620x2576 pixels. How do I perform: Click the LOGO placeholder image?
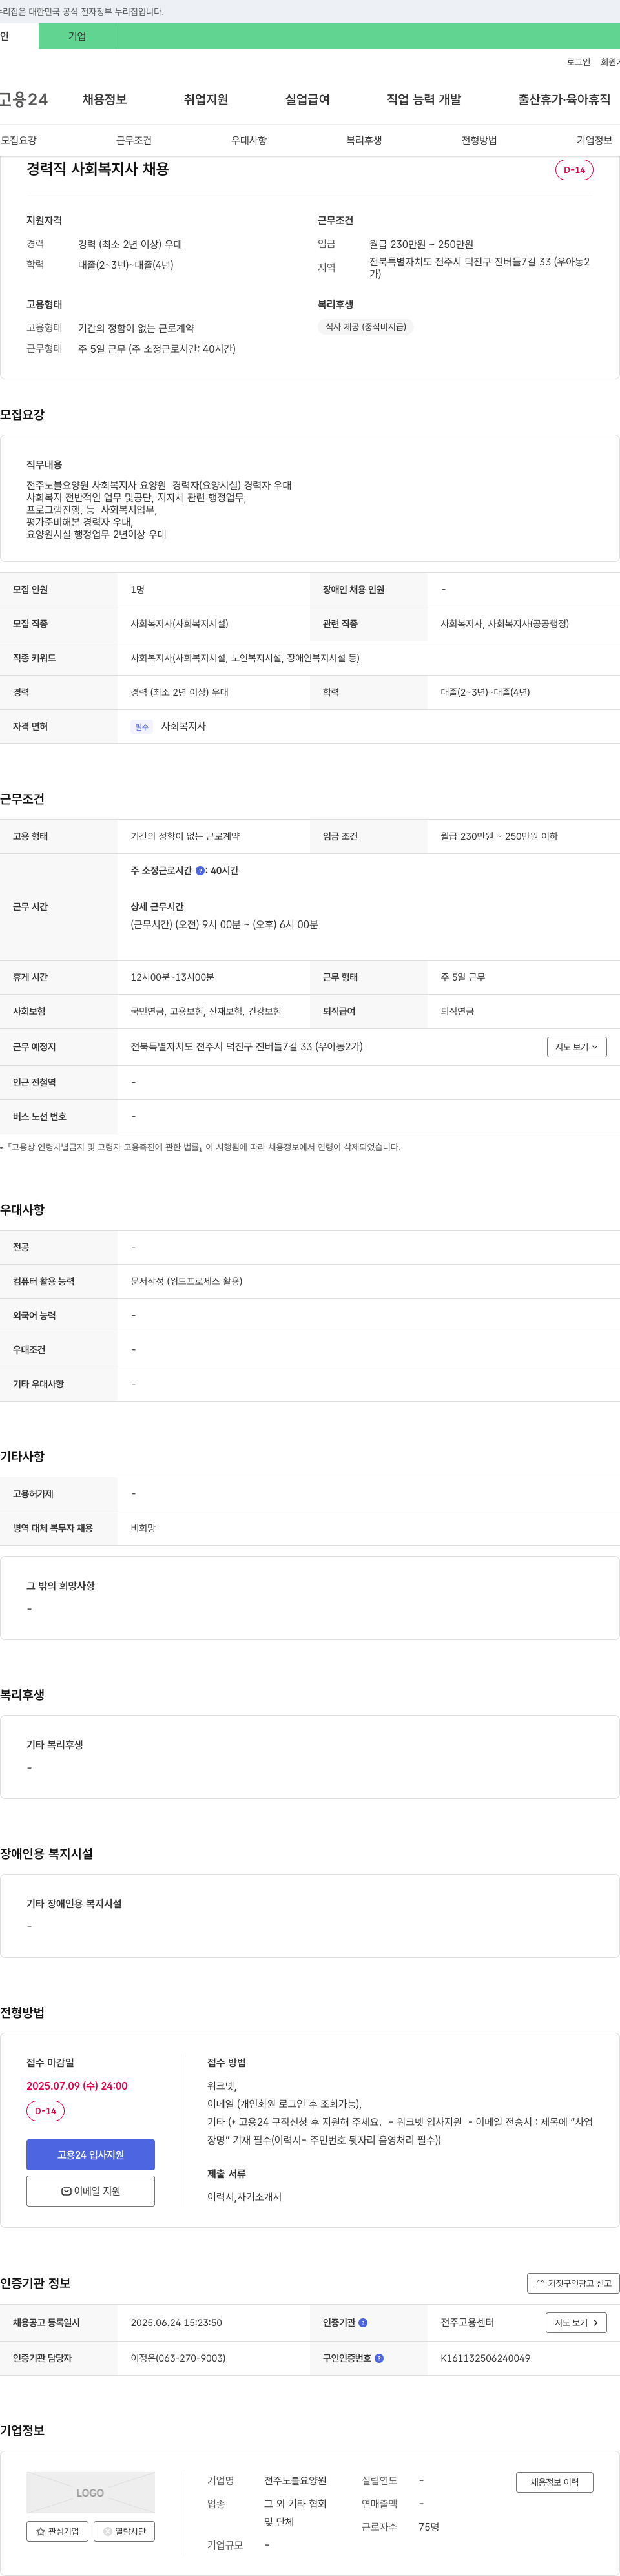pos(90,2492)
